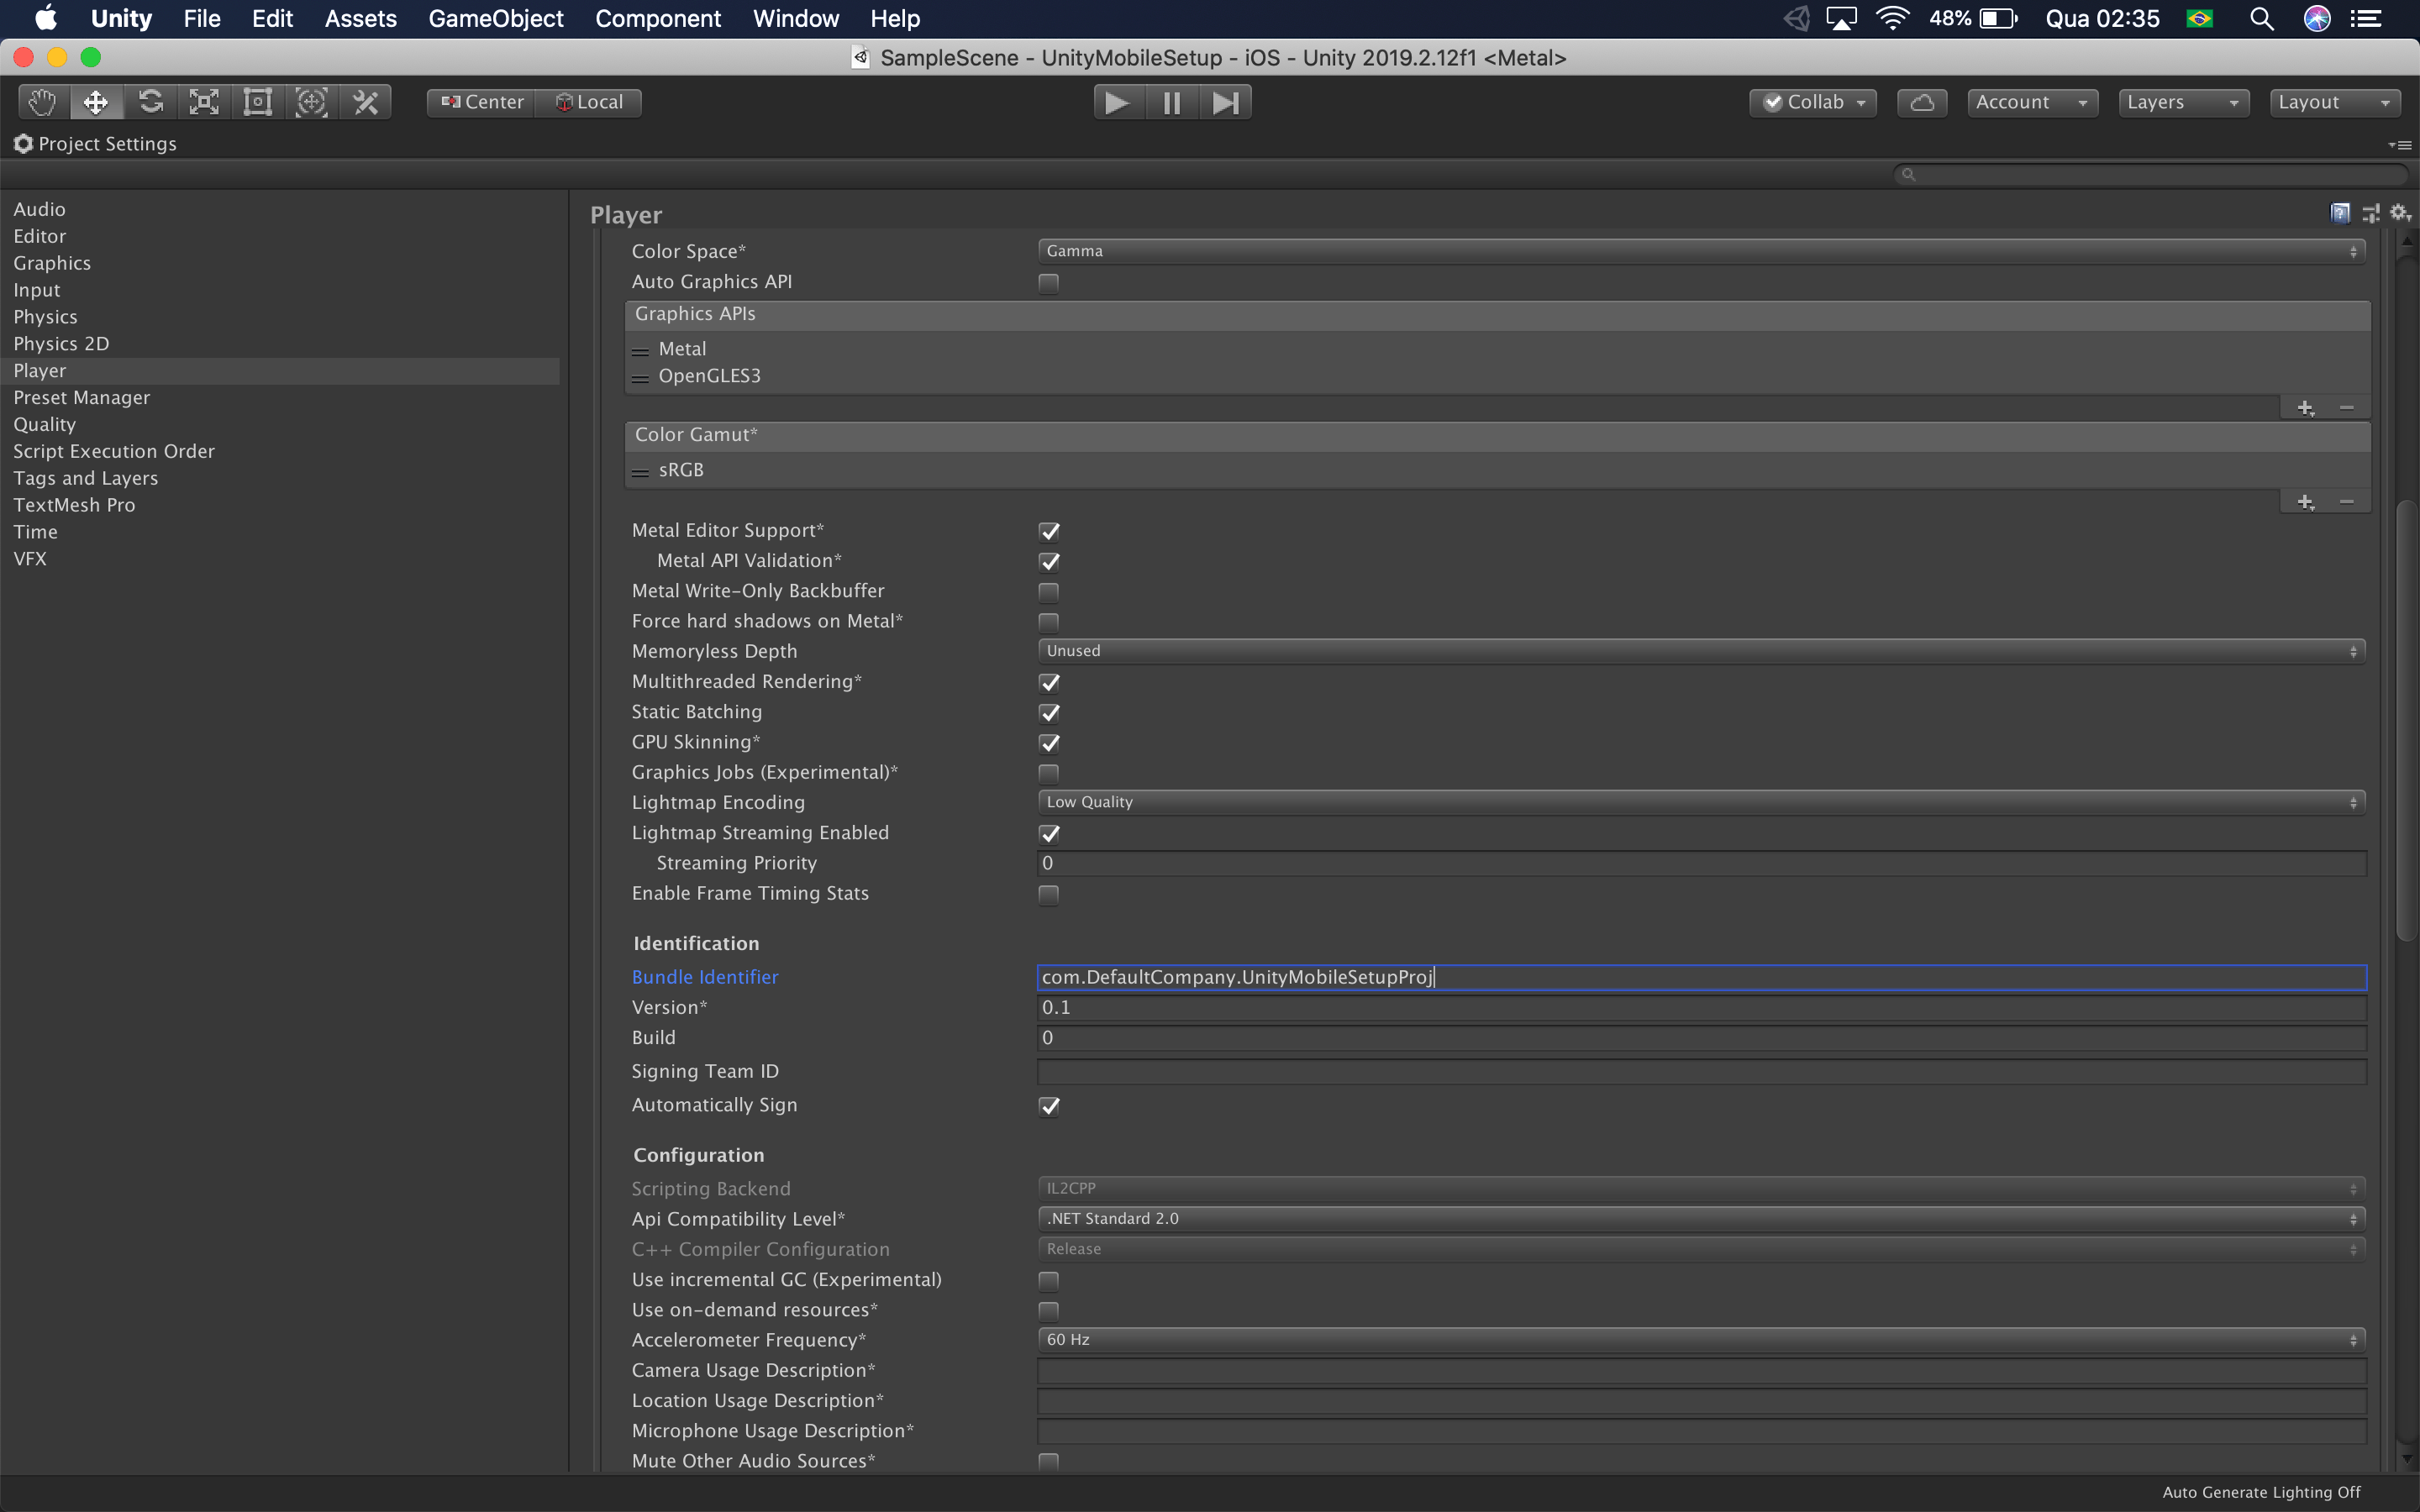This screenshot has height=1512, width=2420.
Task: Open Api Compatibility Level dropdown
Action: (1701, 1218)
